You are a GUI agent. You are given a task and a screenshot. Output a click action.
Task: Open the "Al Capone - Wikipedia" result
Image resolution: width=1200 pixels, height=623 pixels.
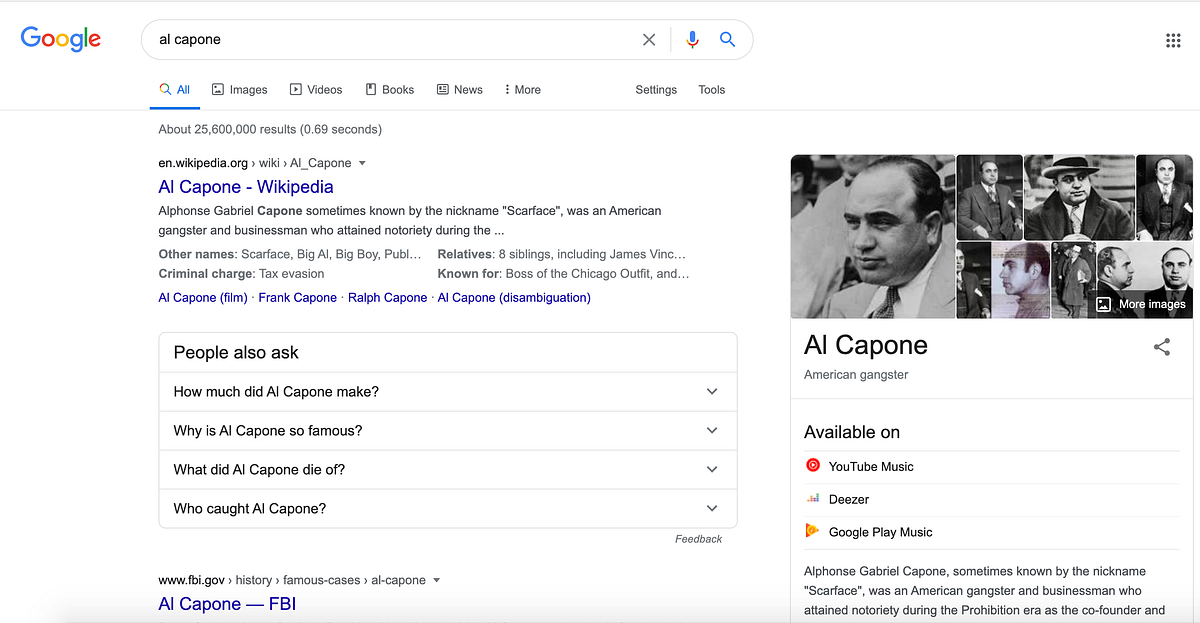point(246,187)
